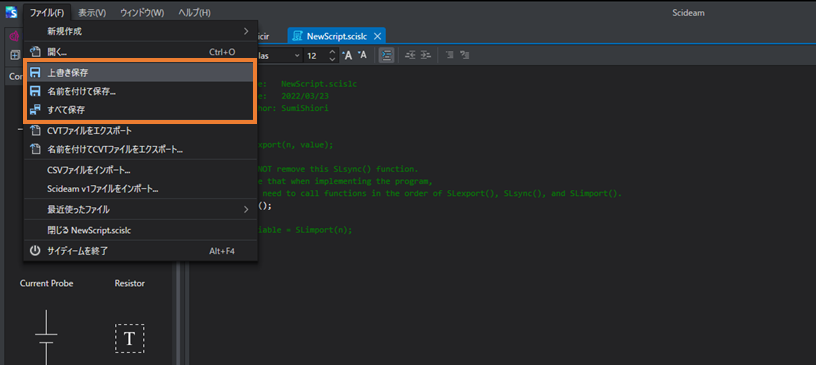816x365 pixels.
Task: Click the サイディームを終了 power icon
Action: coord(35,251)
